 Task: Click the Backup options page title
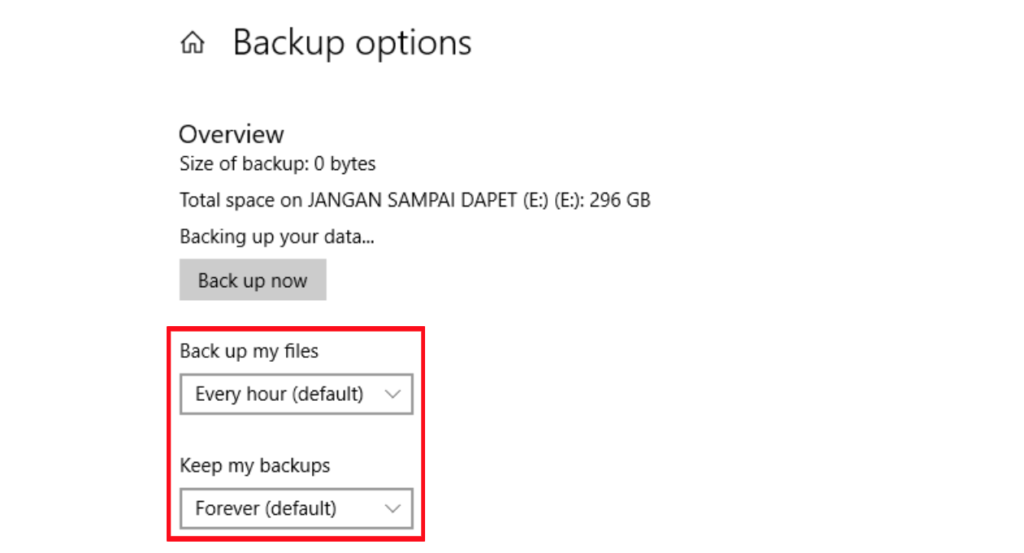point(352,43)
